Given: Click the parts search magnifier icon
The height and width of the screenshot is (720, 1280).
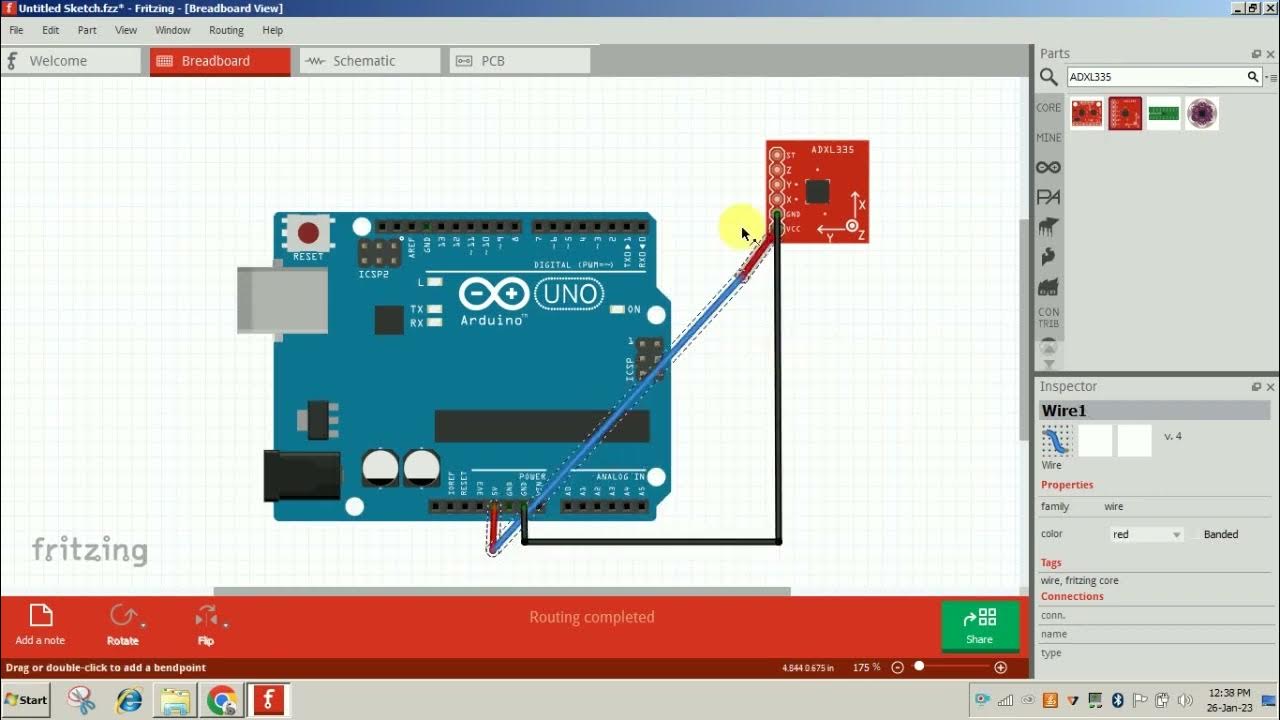Looking at the screenshot, I should coord(1048,77).
